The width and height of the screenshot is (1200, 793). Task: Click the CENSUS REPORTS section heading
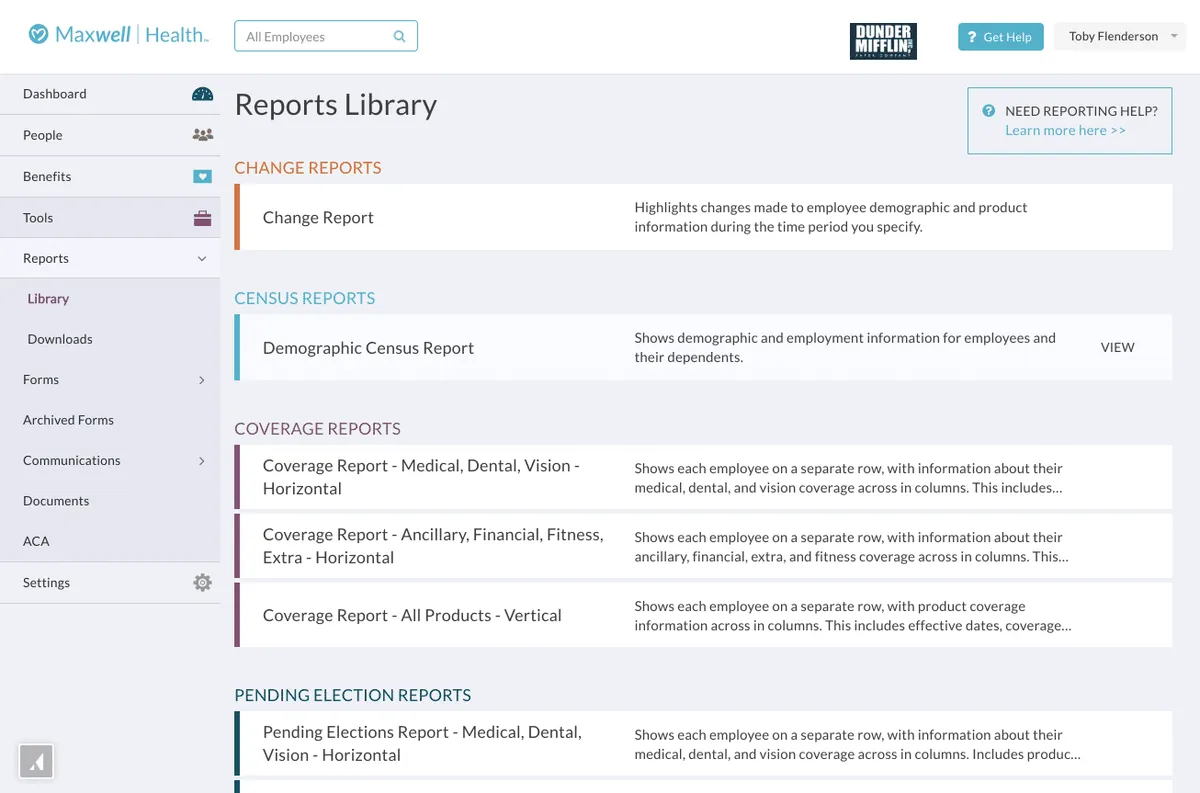click(305, 298)
